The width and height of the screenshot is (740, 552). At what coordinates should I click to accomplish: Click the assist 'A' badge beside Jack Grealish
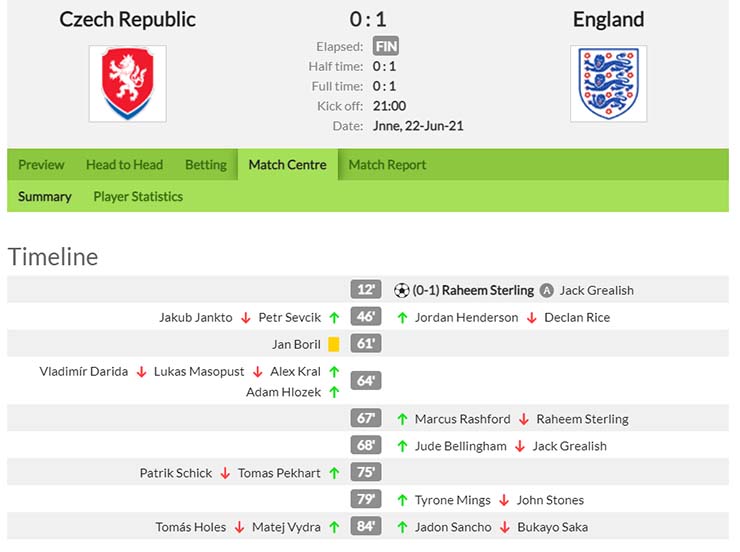point(547,290)
